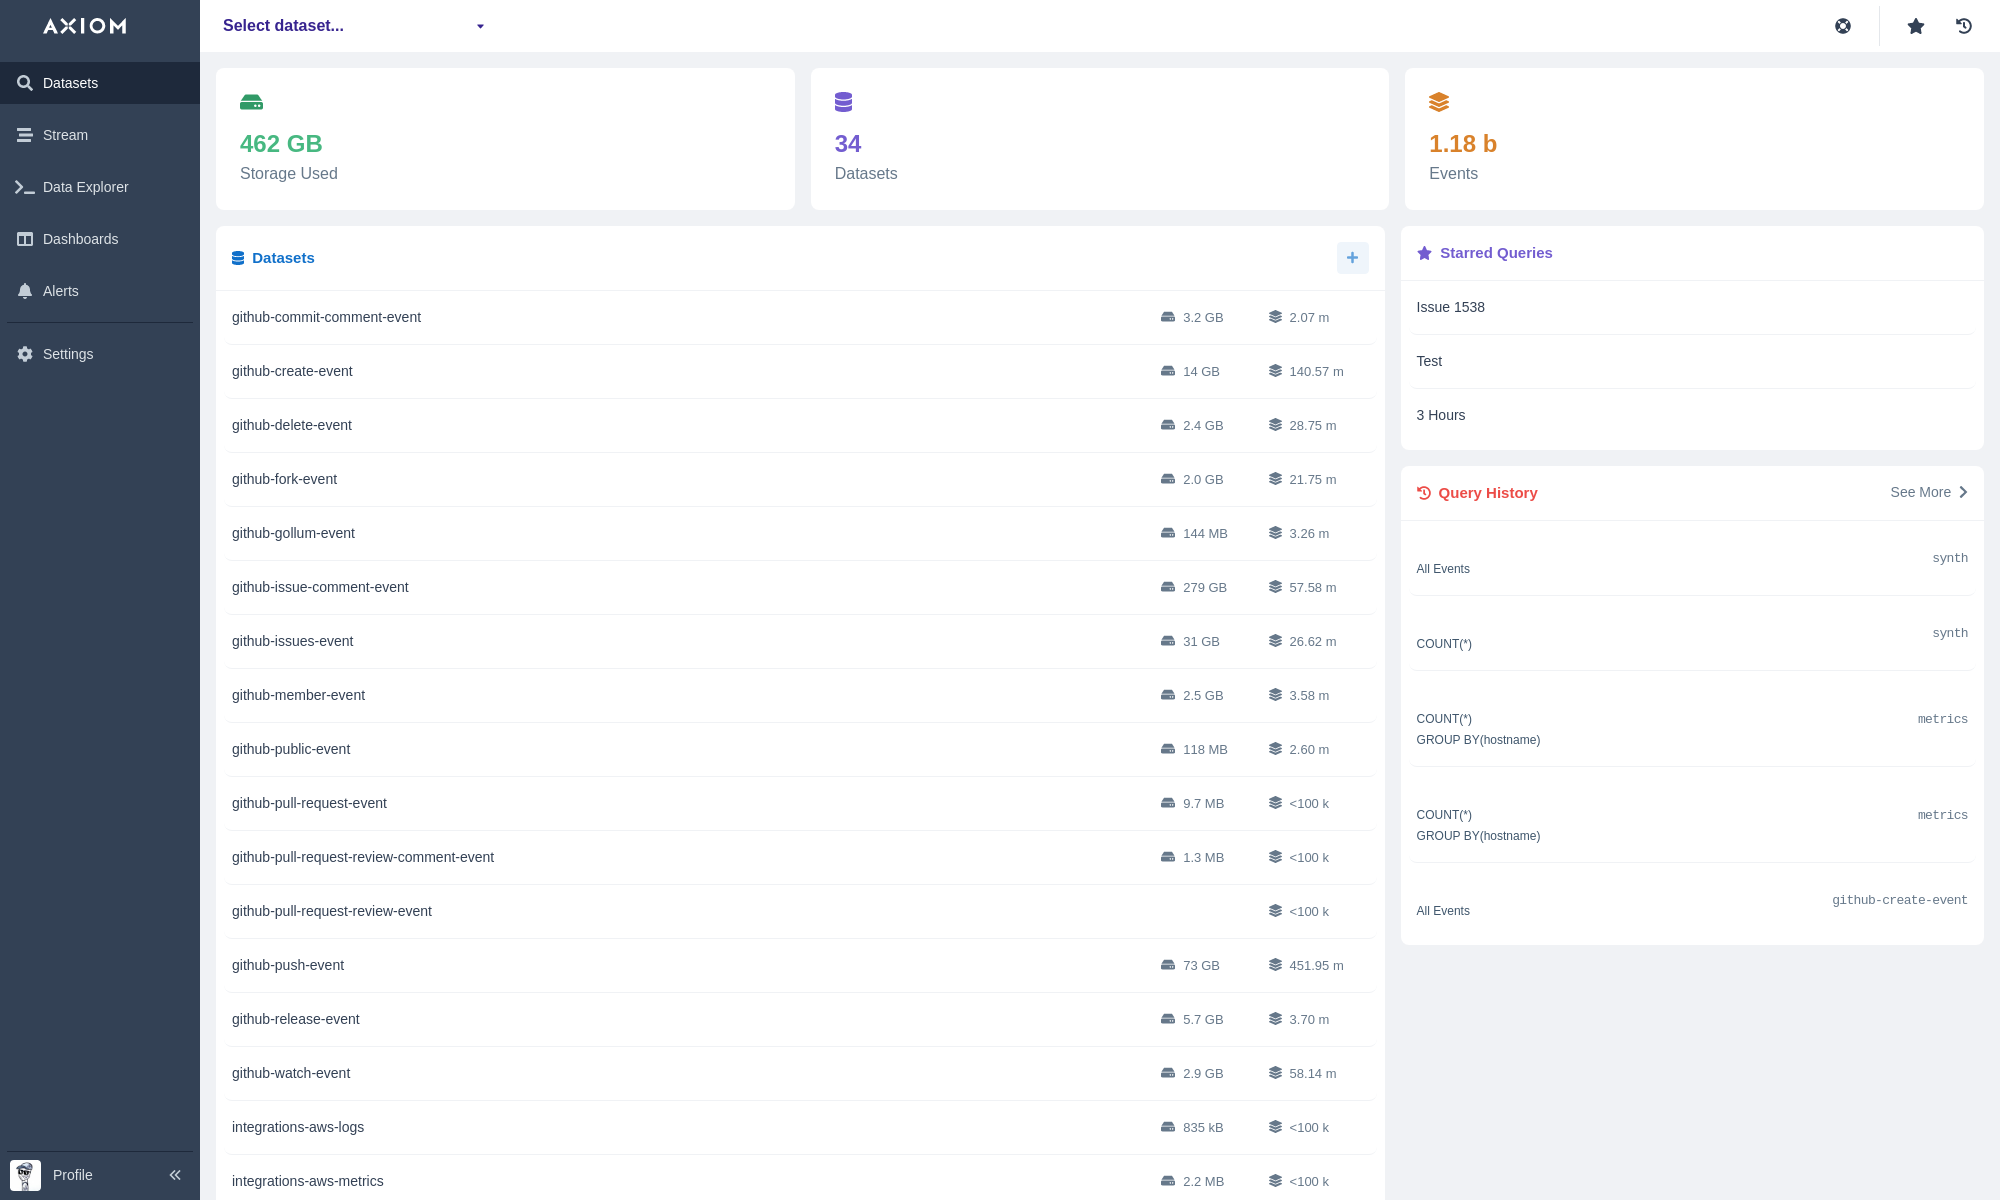
Task: Click the plus button to add dataset
Action: pos(1352,258)
